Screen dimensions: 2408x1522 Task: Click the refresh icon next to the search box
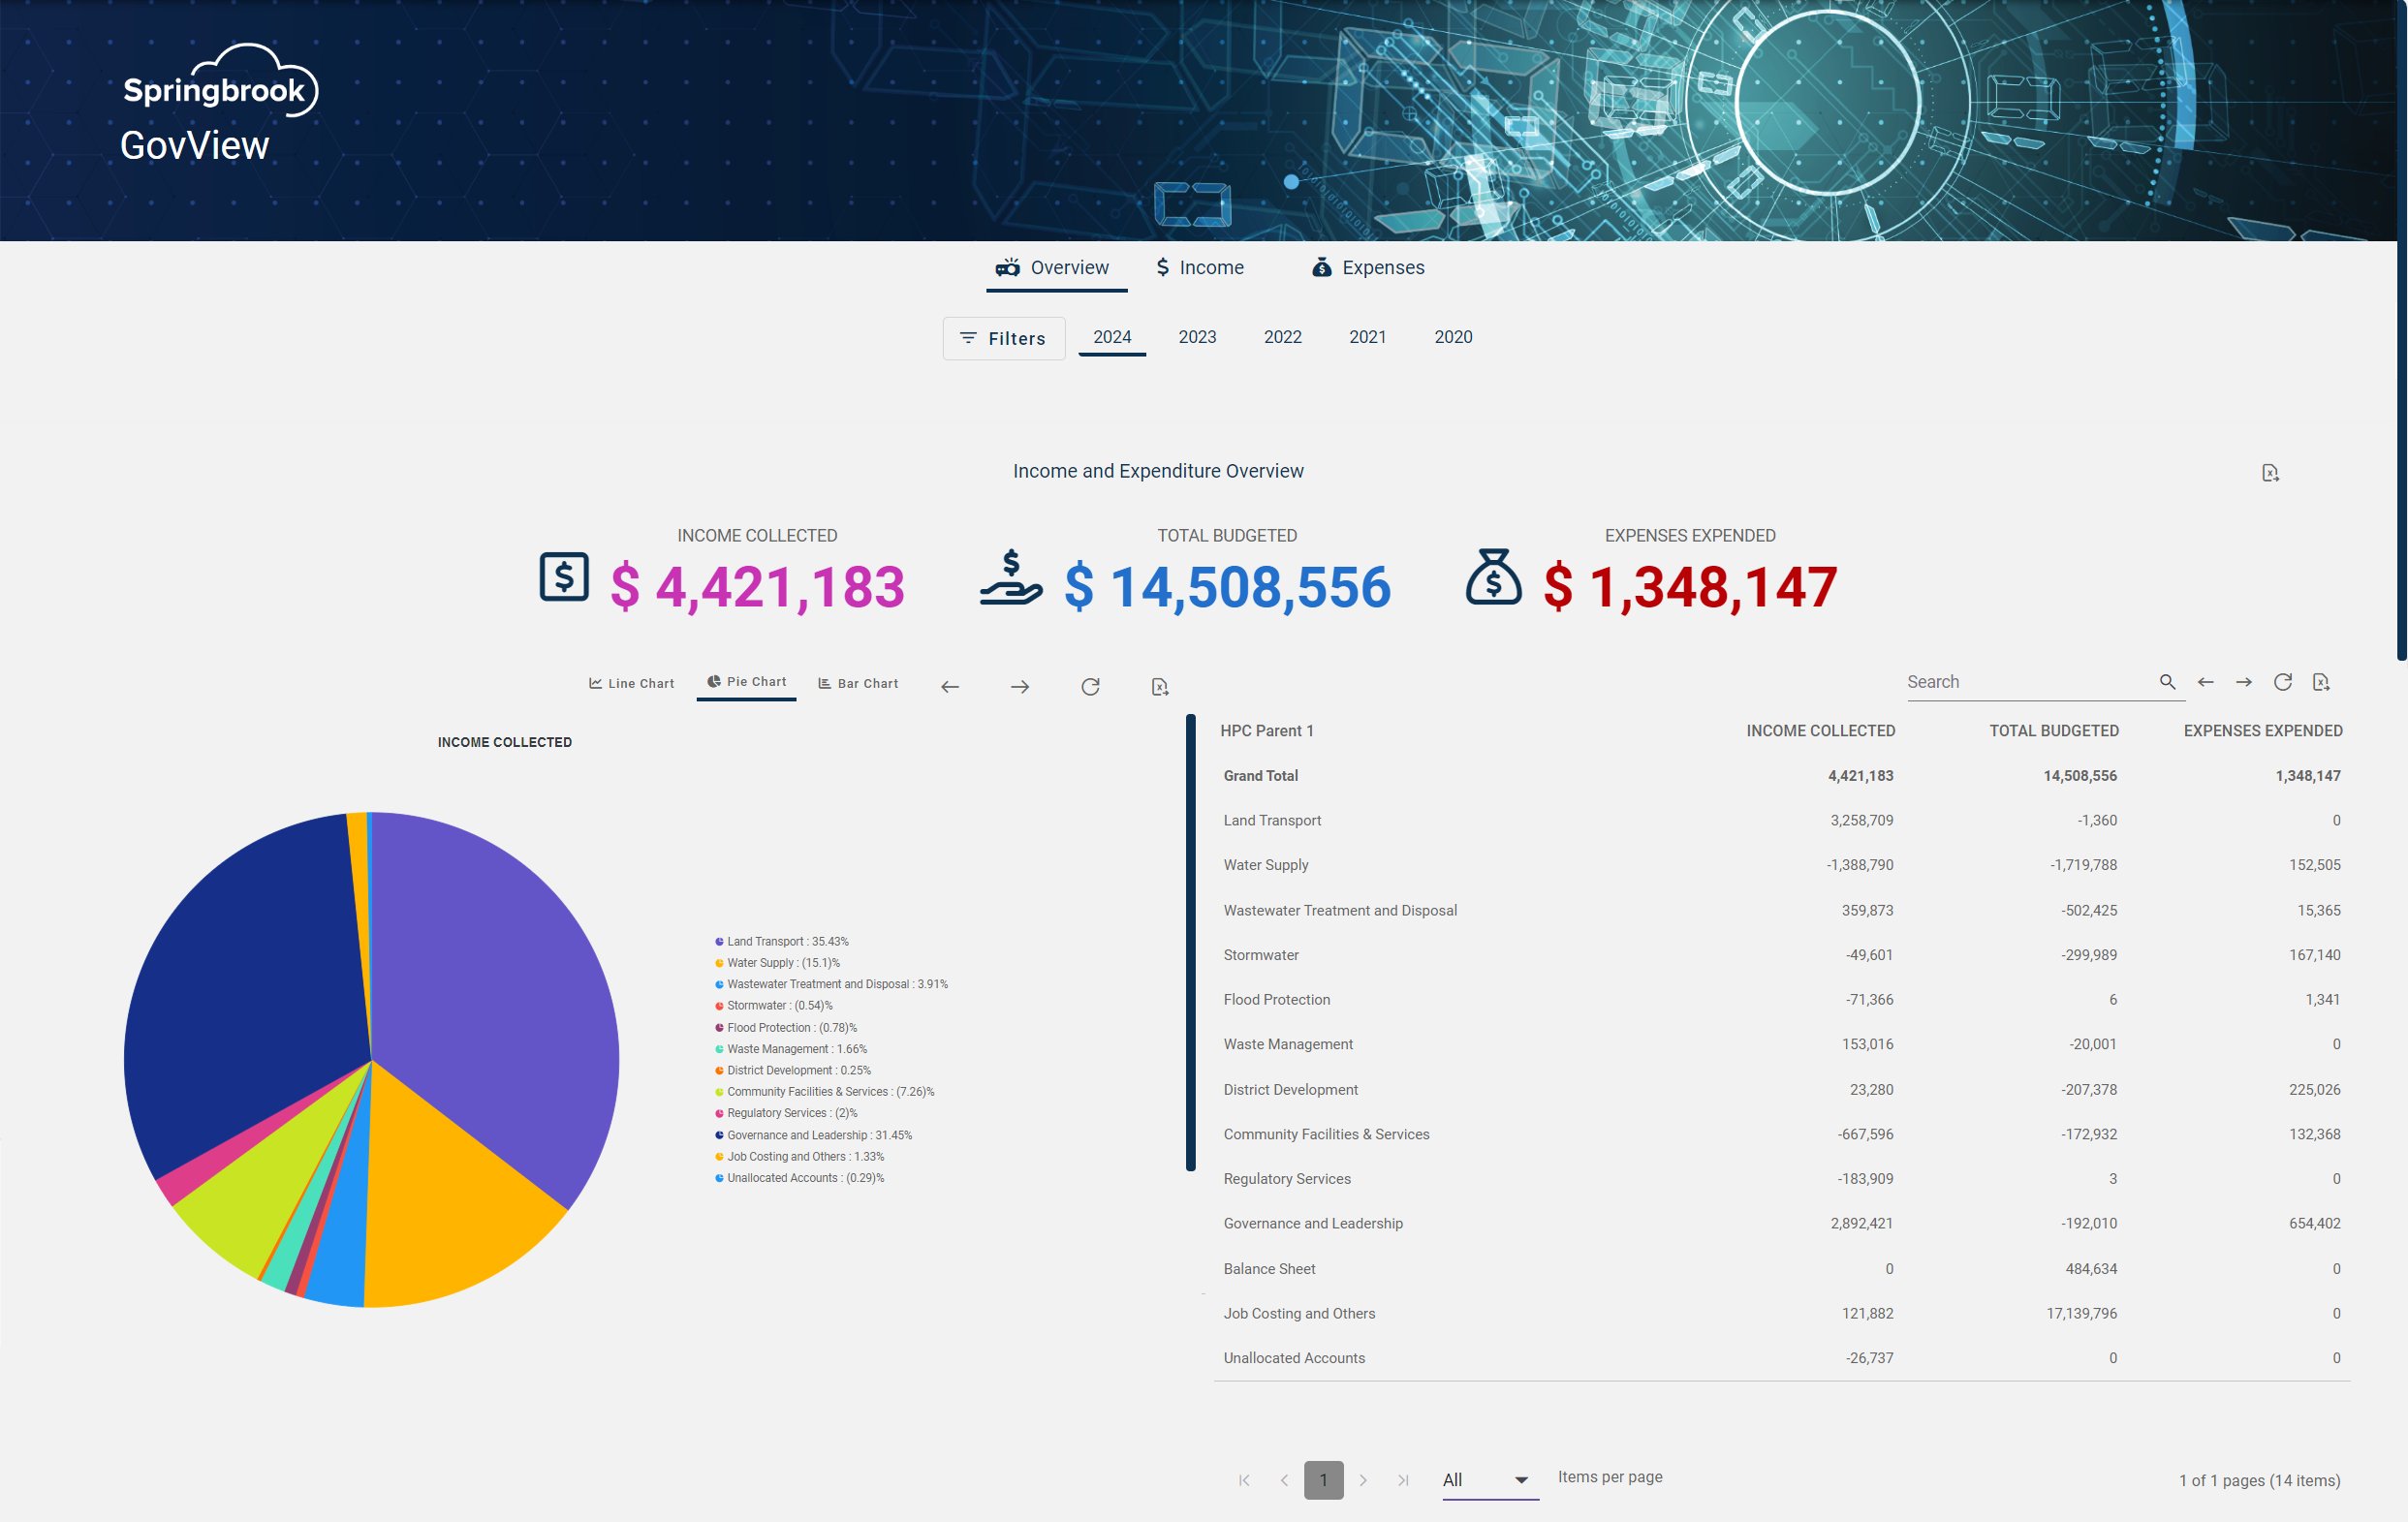(x=2283, y=681)
